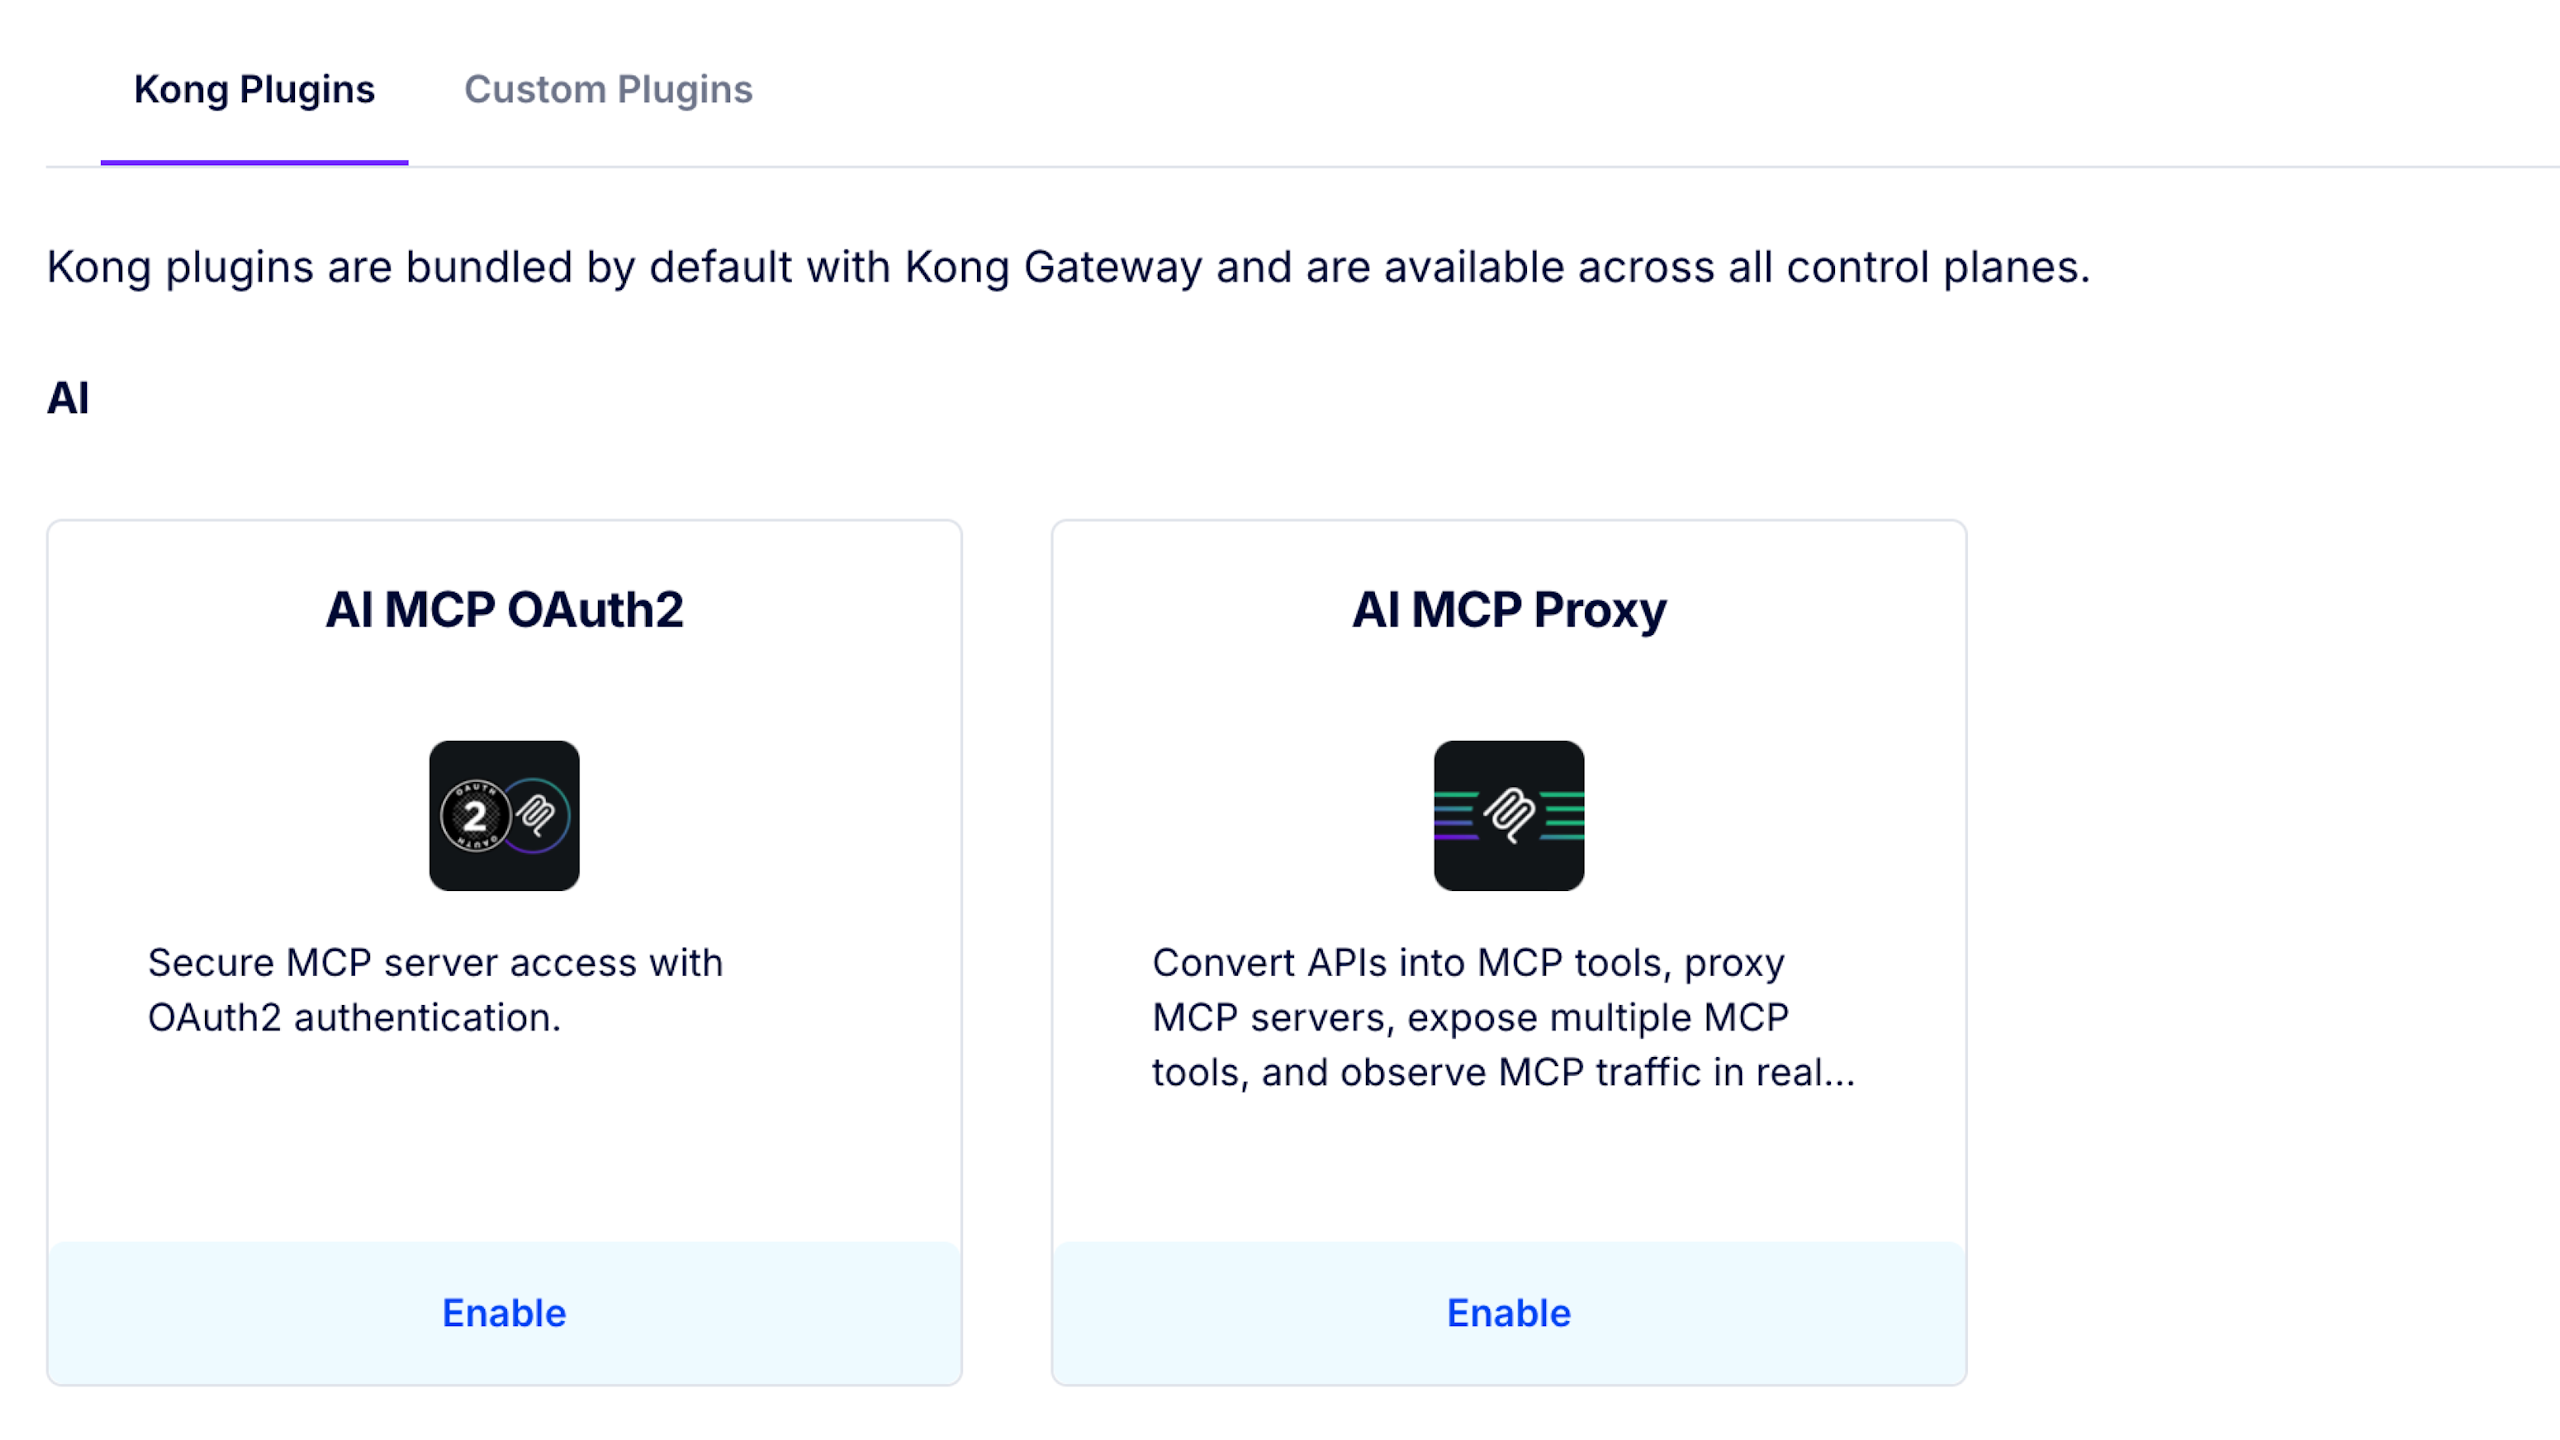Click the Kong plugins bundled intro sentence
Image resolution: width=2560 pixels, height=1440 pixels.
[x=1068, y=267]
